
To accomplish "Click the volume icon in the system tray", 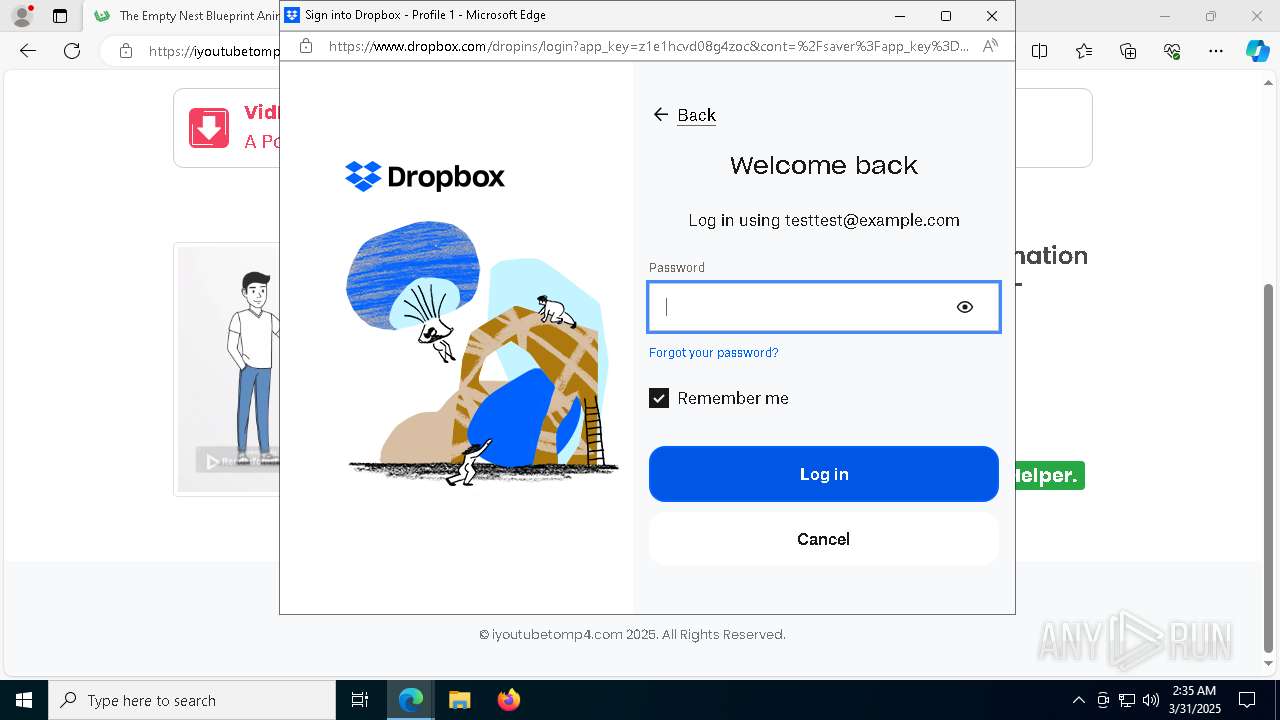I will point(1151,700).
